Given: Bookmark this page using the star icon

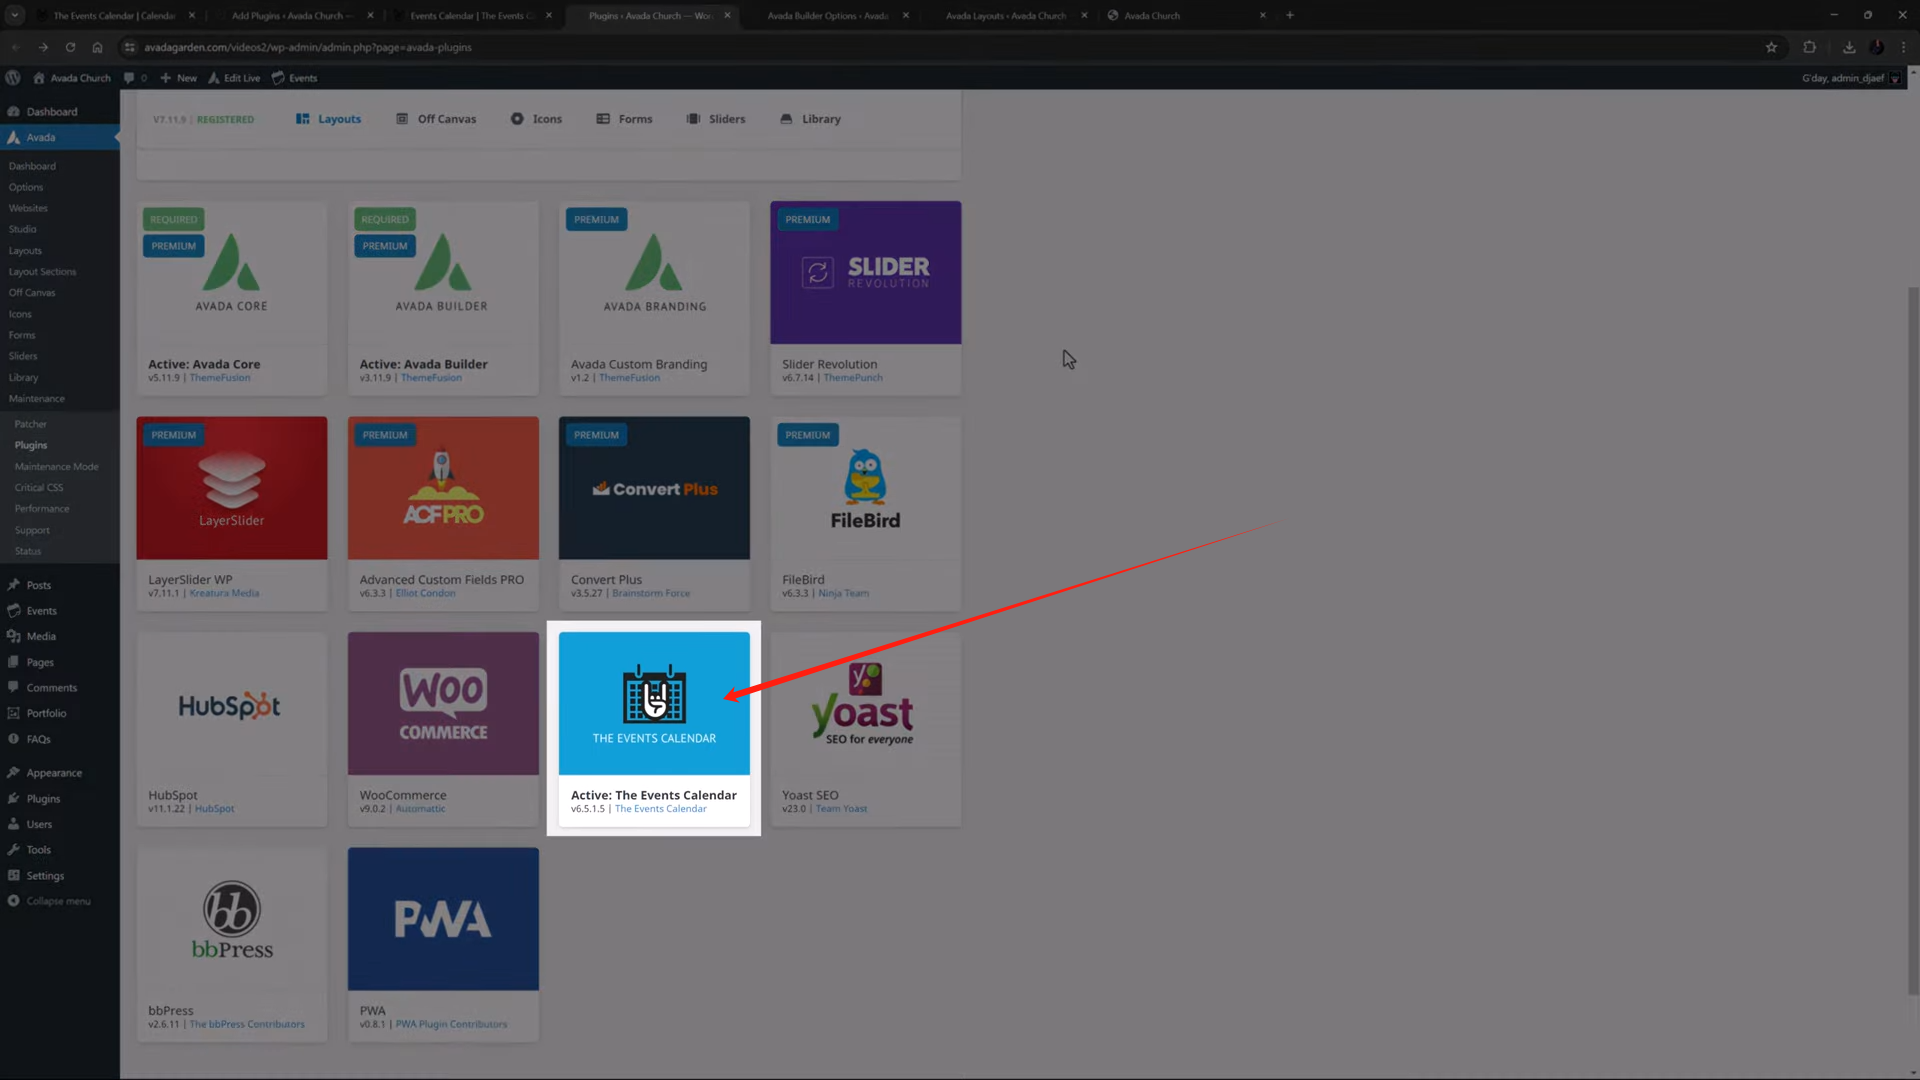Looking at the screenshot, I should pyautogui.click(x=1771, y=47).
